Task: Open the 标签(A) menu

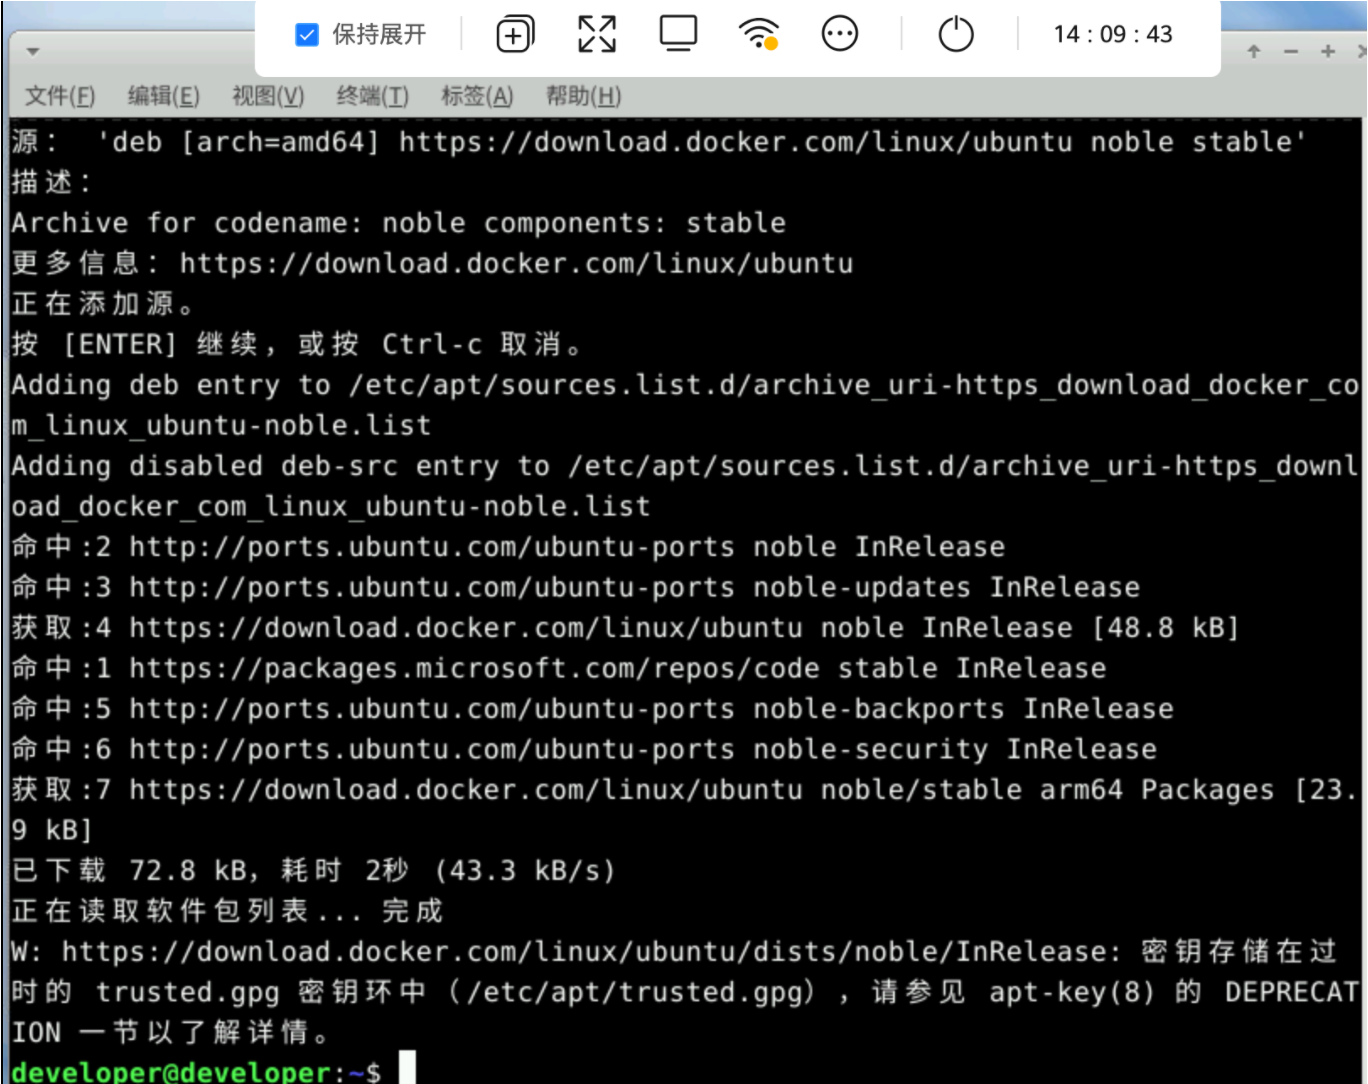Action: (x=477, y=96)
